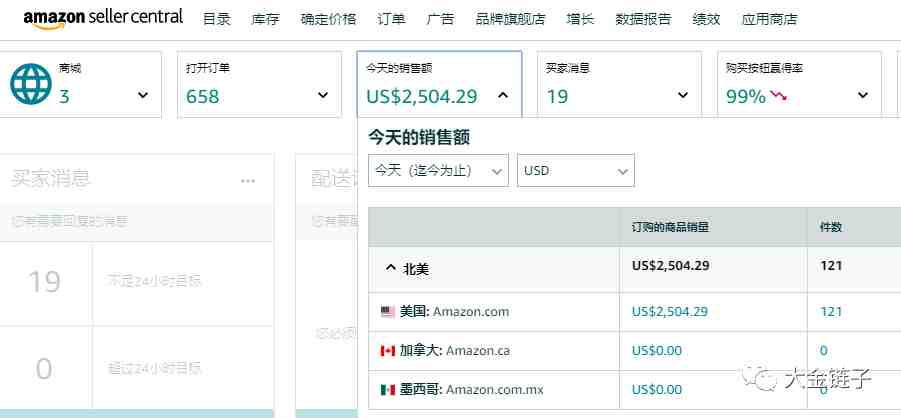This screenshot has height=418, width=901.
Task: Click the 订购的商品销量 column header
Action: (x=671, y=227)
